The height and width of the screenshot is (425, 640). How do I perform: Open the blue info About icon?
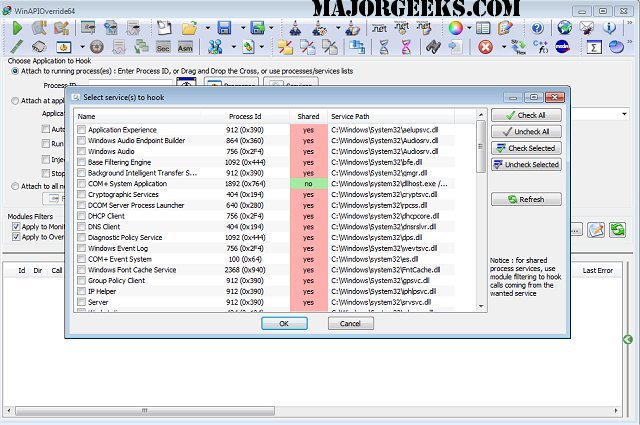609,28
